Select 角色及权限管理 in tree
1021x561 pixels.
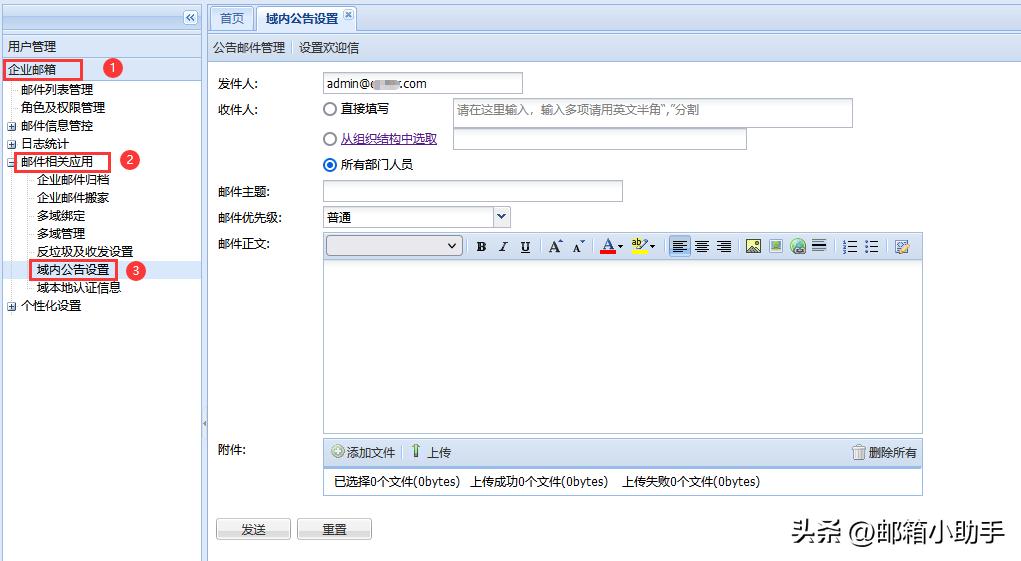[x=63, y=107]
